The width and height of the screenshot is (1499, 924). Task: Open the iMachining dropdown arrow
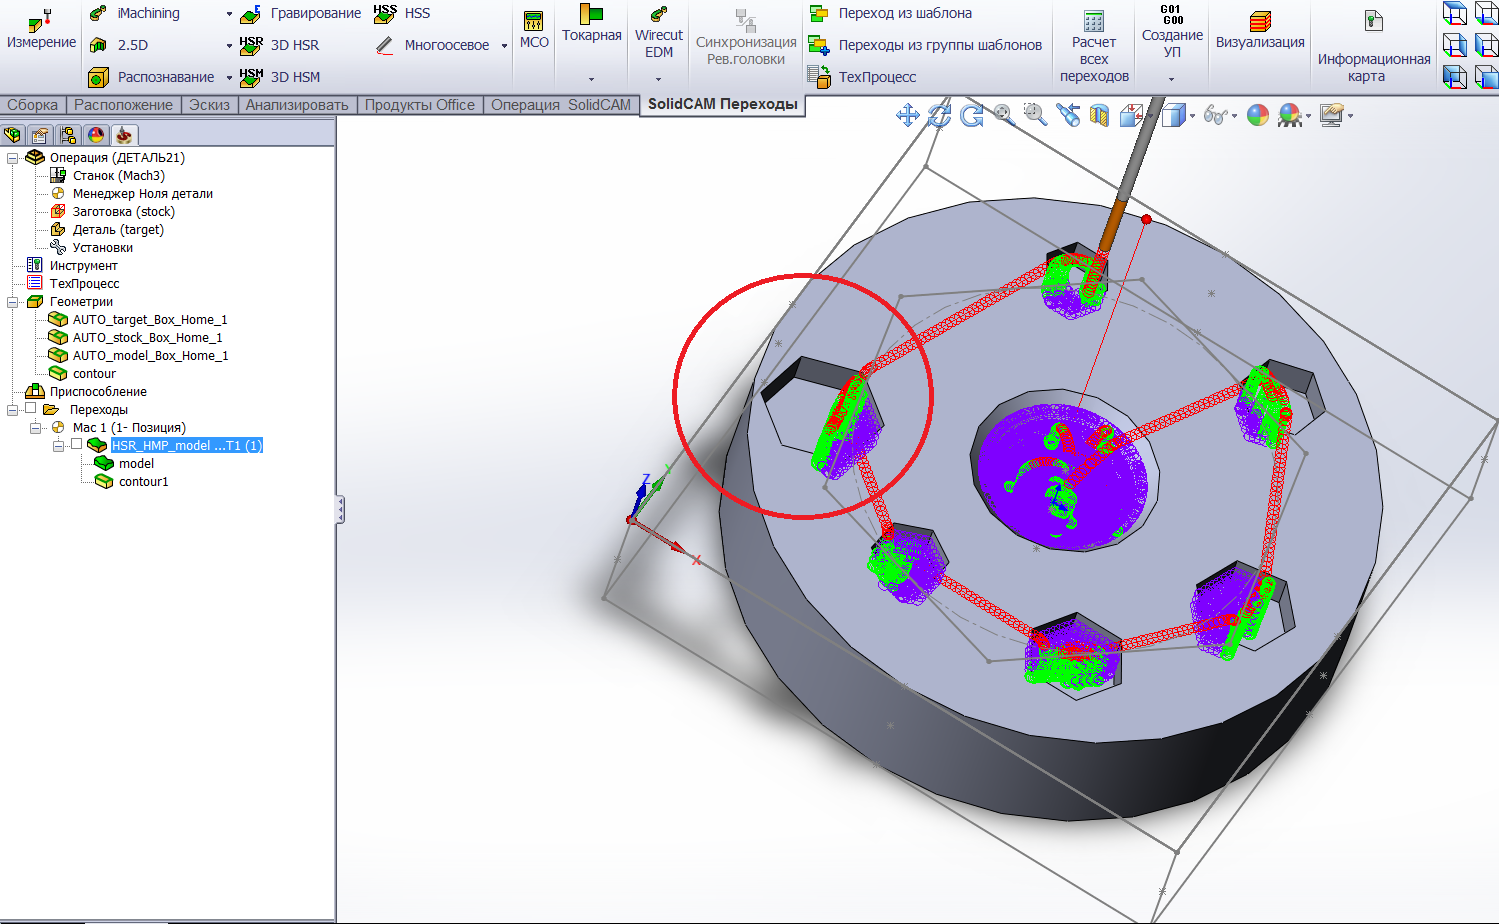pyautogui.click(x=229, y=14)
